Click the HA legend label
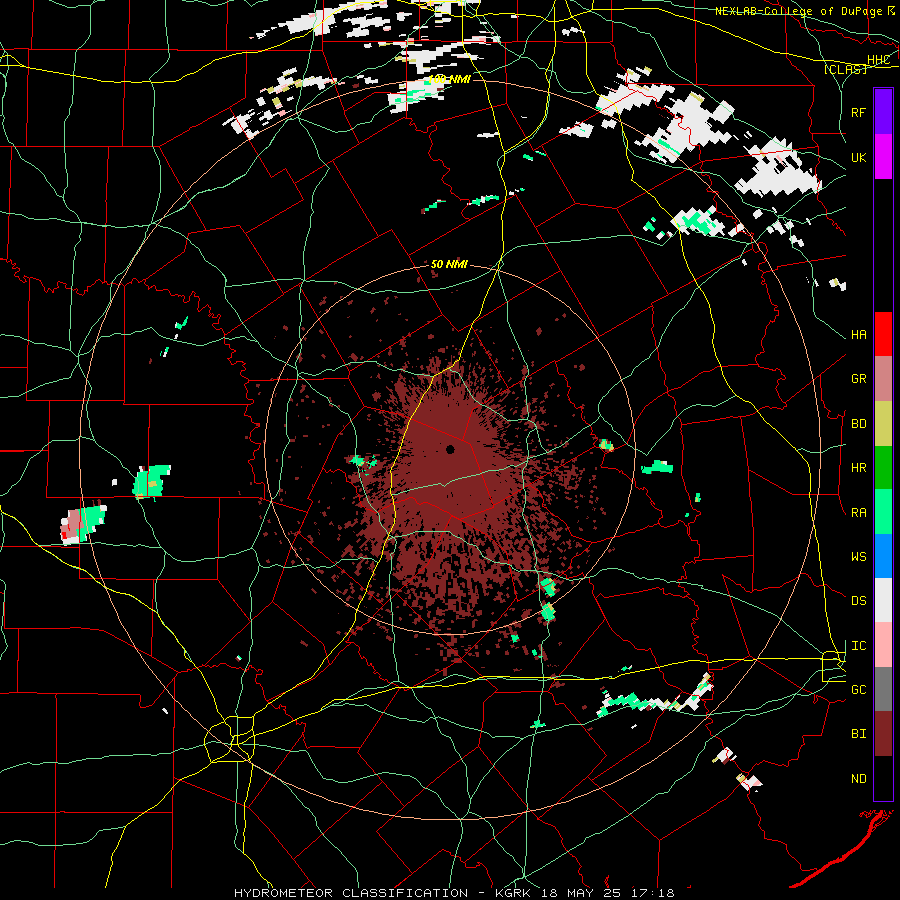Viewport: 900px width, 900px height. pos(859,335)
